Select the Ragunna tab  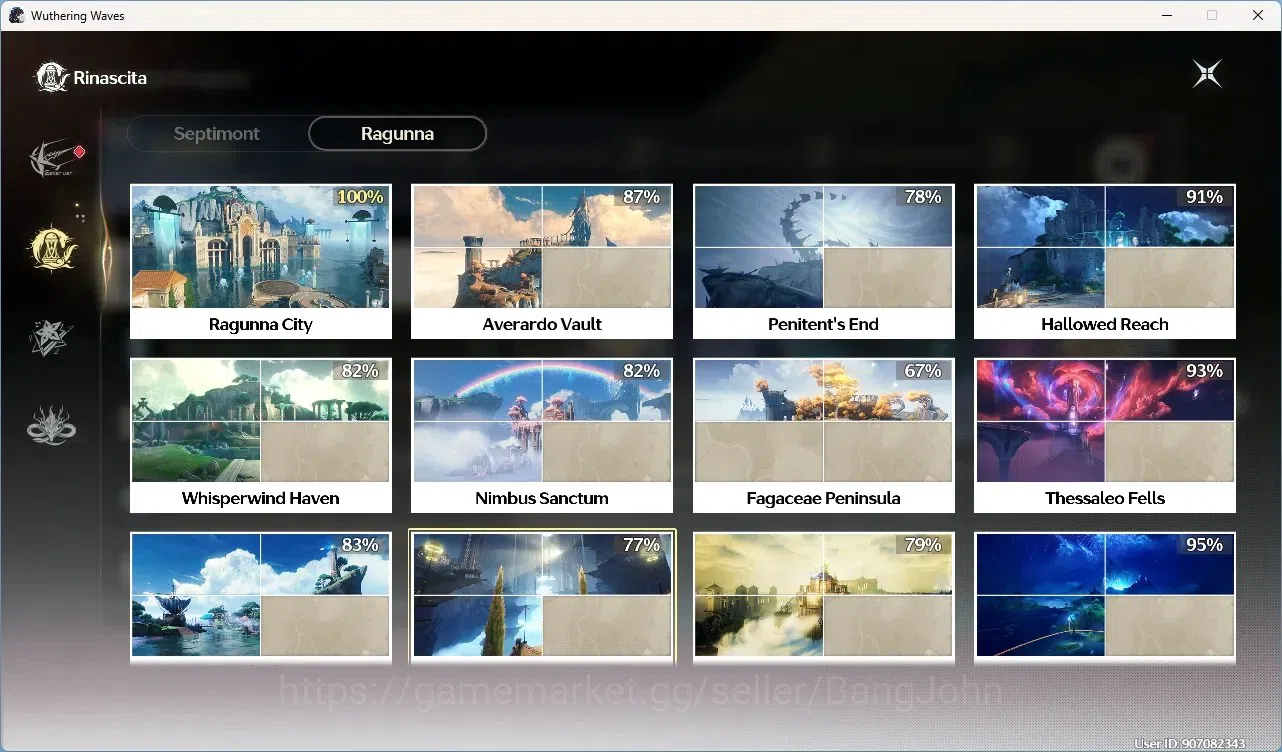tap(397, 134)
